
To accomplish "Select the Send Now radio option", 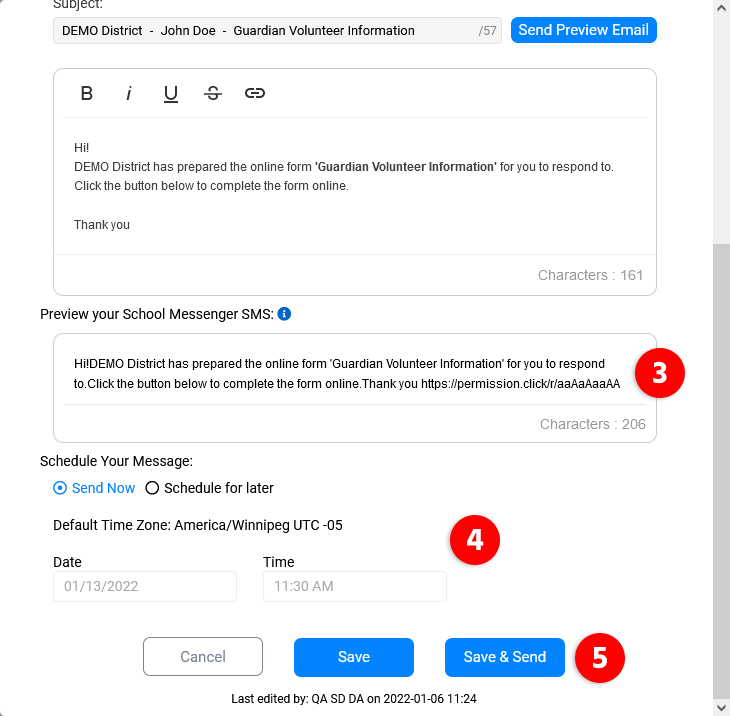I will click(60, 488).
